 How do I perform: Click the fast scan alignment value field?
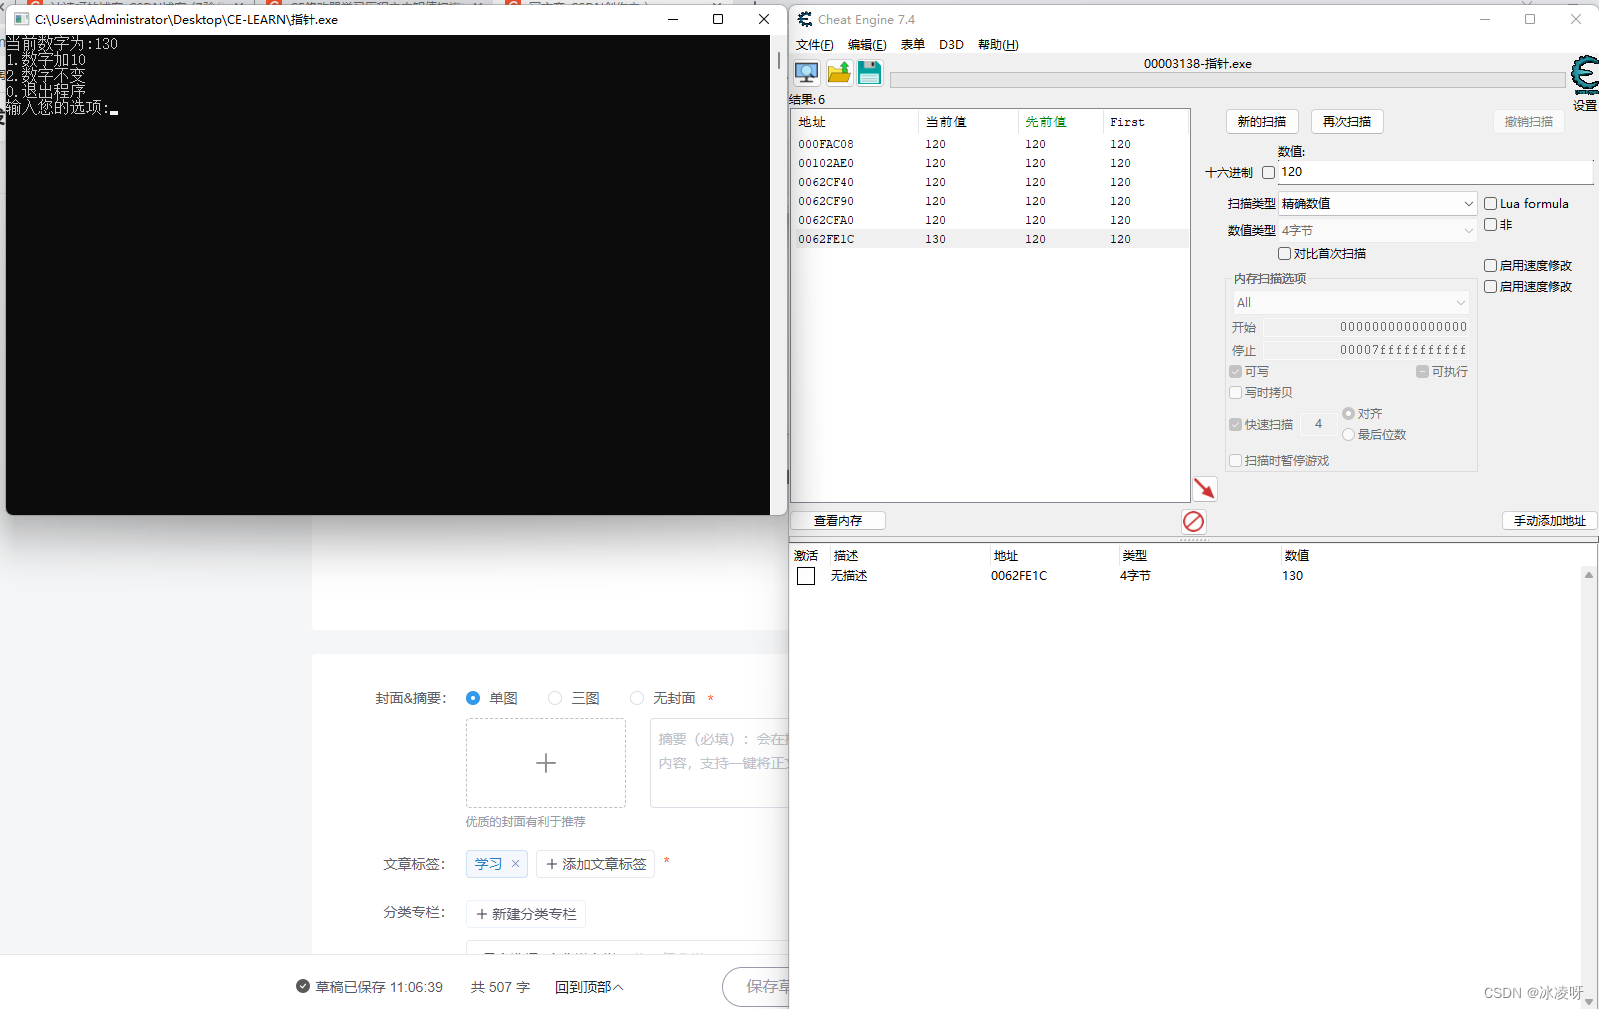pos(1318,425)
